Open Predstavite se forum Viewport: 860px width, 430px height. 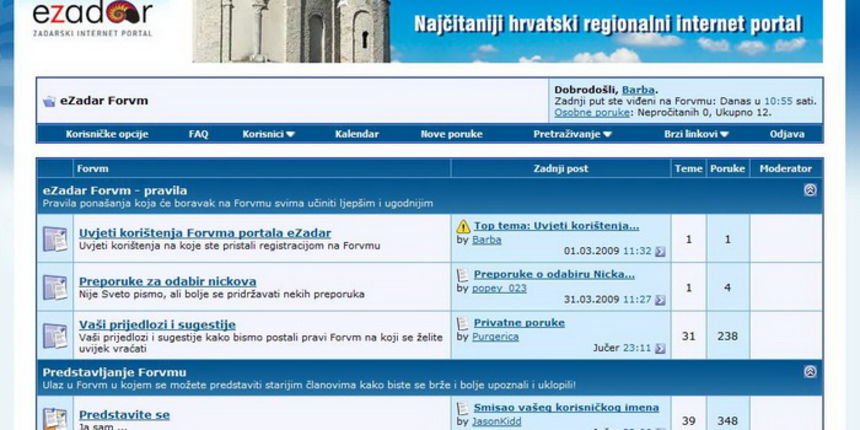point(124,415)
